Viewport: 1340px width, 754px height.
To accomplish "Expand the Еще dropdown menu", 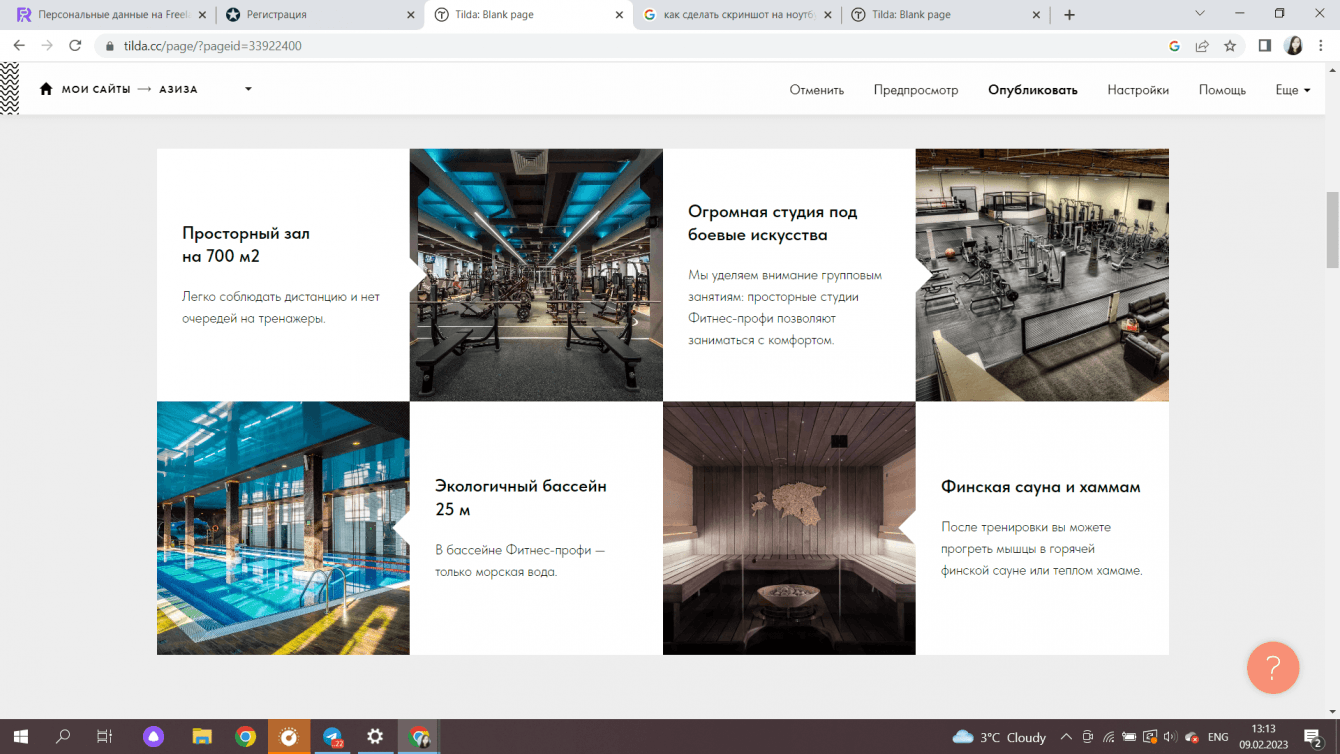I will pyautogui.click(x=1293, y=90).
